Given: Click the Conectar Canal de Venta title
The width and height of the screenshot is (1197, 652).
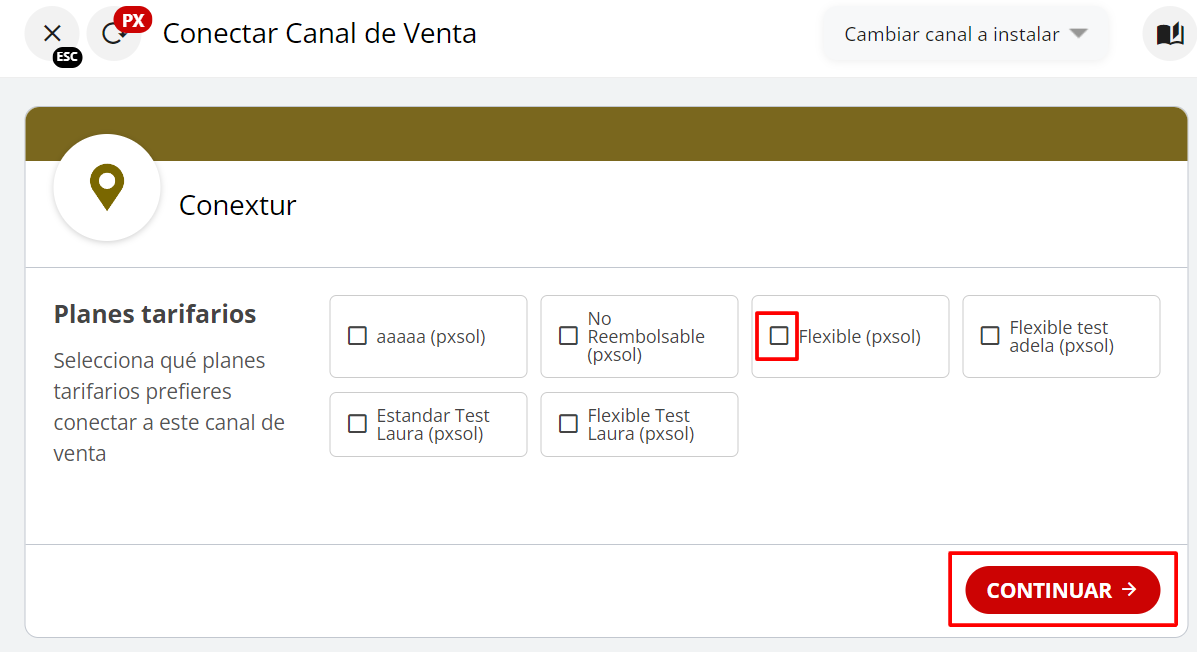Looking at the screenshot, I should click(319, 34).
